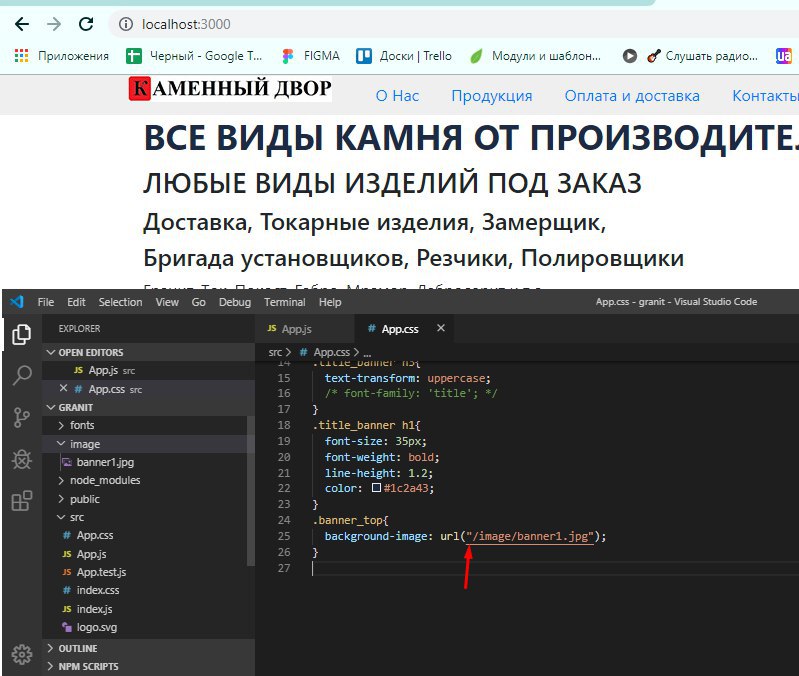Image resolution: width=799 pixels, height=676 pixels.
Task: Collapse the src folder
Action: 145,517
